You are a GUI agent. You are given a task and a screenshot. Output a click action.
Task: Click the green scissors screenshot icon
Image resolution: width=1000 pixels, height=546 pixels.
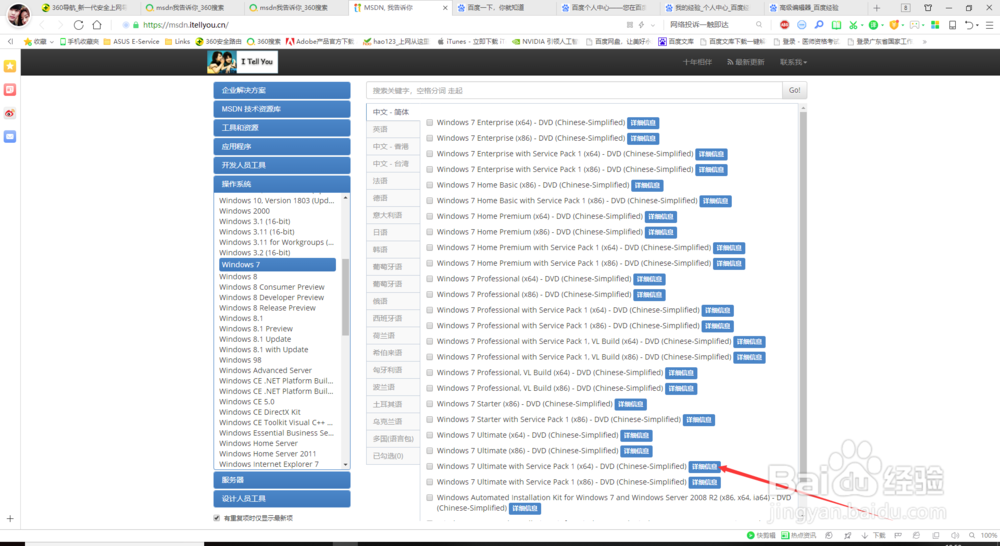853,25
